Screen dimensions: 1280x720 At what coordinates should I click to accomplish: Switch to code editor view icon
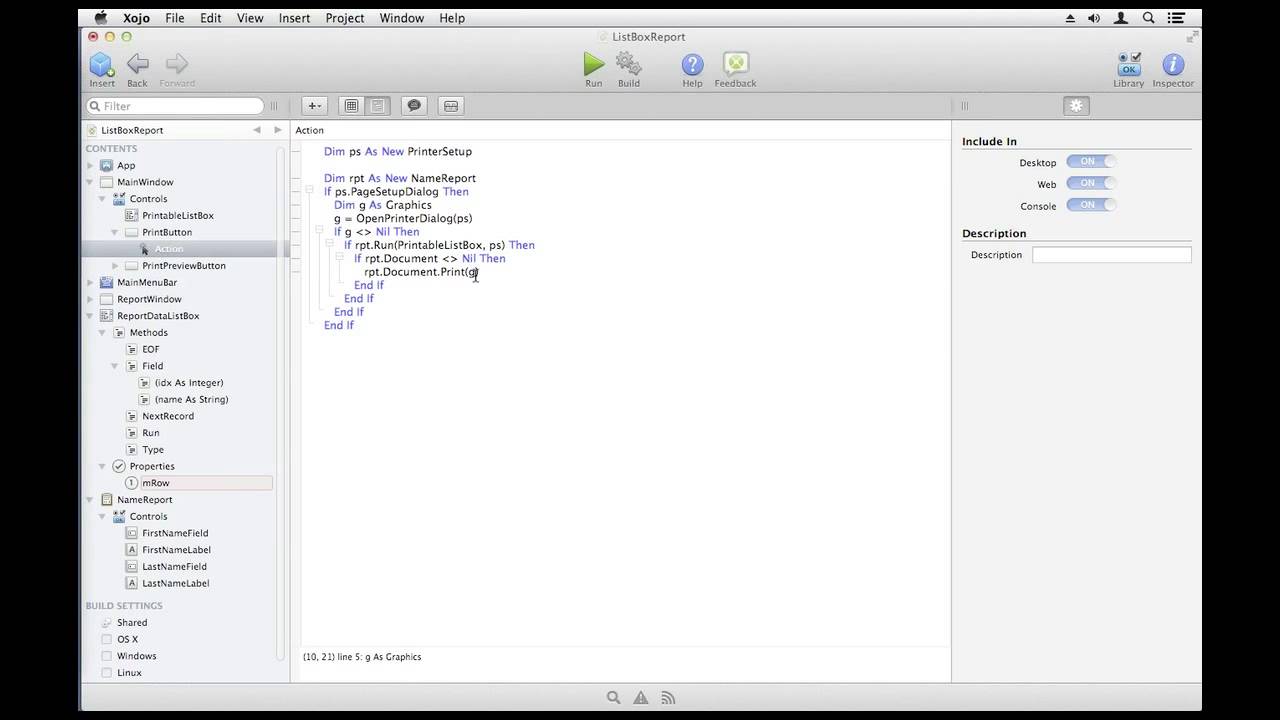click(x=377, y=106)
